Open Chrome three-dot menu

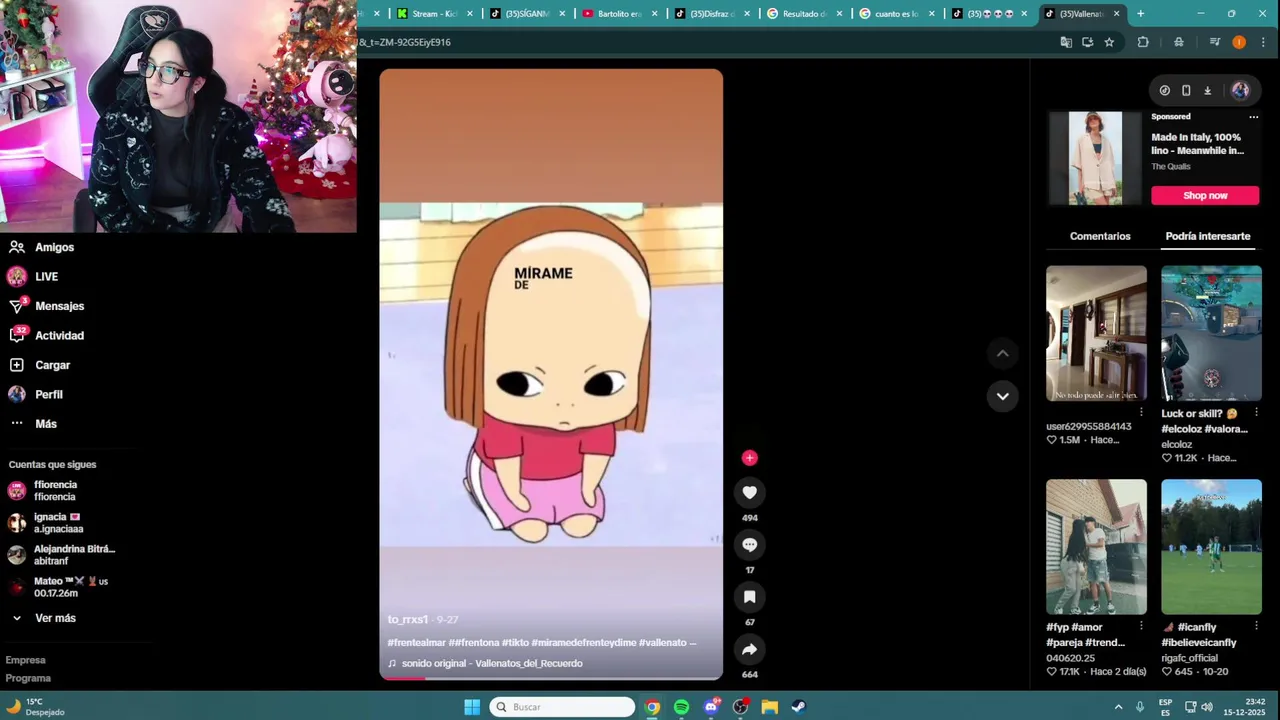(x=1263, y=42)
